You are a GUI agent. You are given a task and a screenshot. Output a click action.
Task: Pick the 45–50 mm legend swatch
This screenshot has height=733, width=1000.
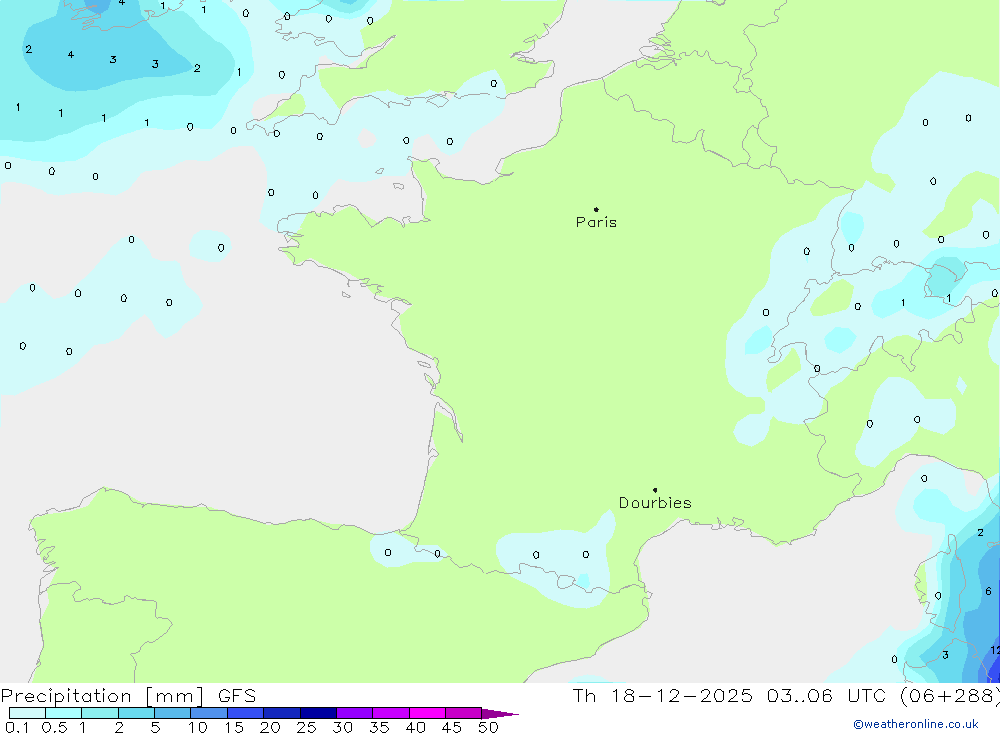point(463,713)
